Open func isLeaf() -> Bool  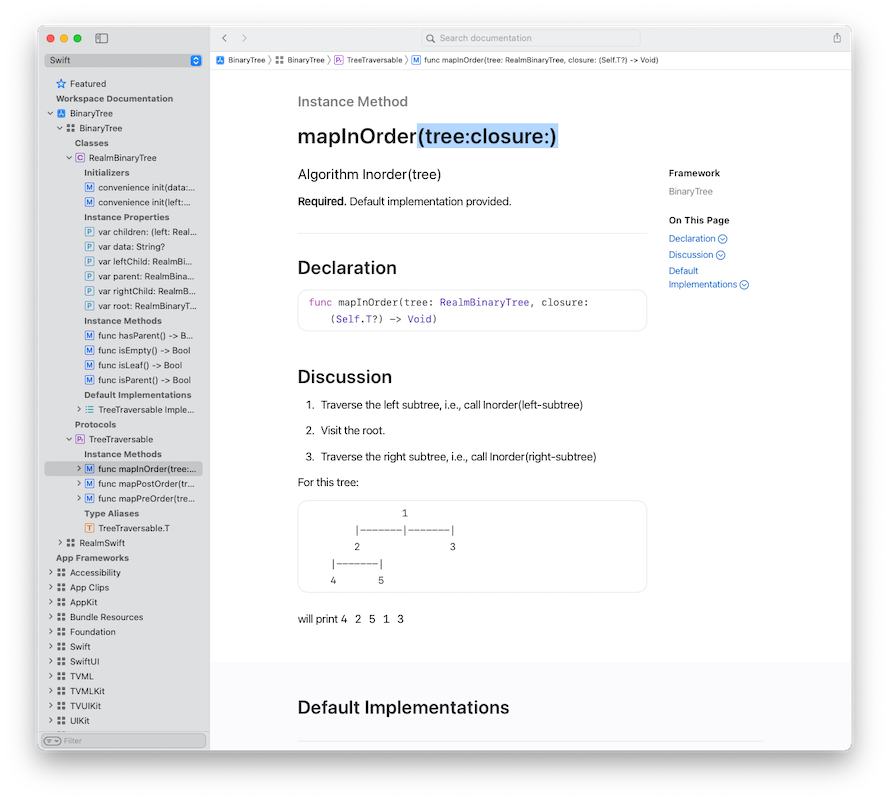click(x=139, y=365)
